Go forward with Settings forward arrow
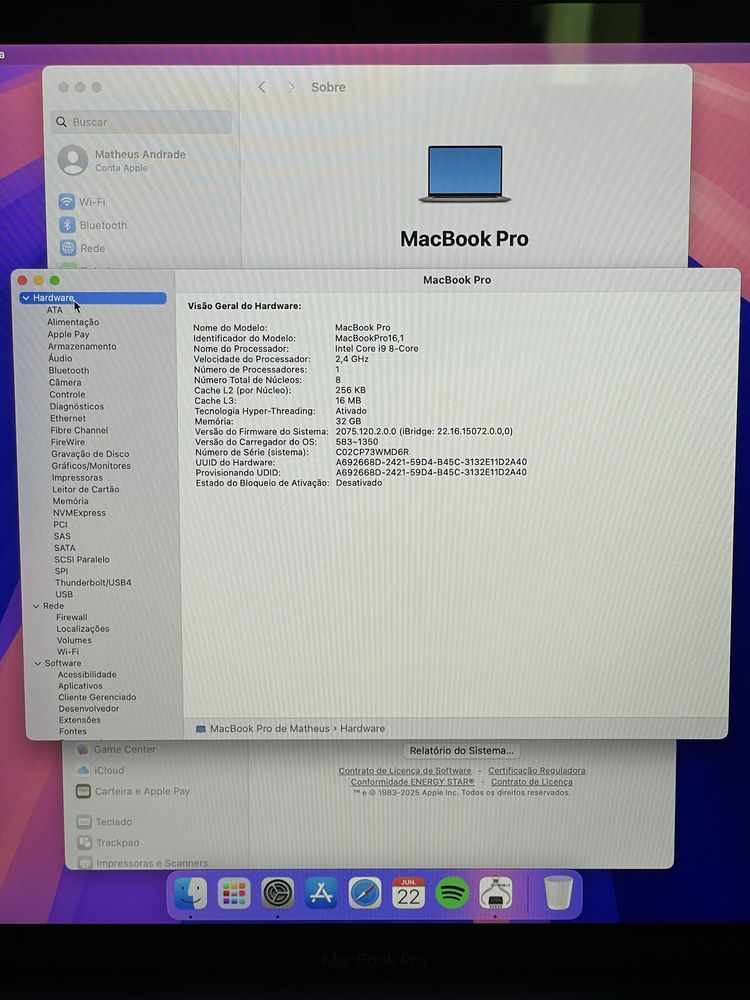 pos(291,87)
